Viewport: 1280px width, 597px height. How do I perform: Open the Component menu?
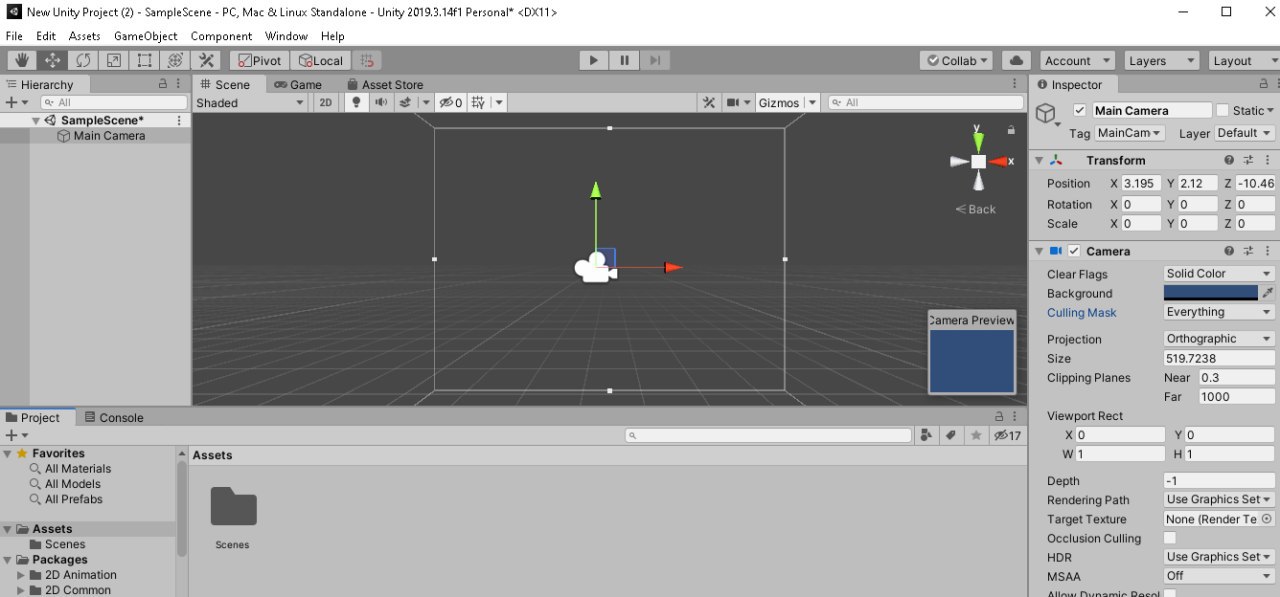pos(221,36)
